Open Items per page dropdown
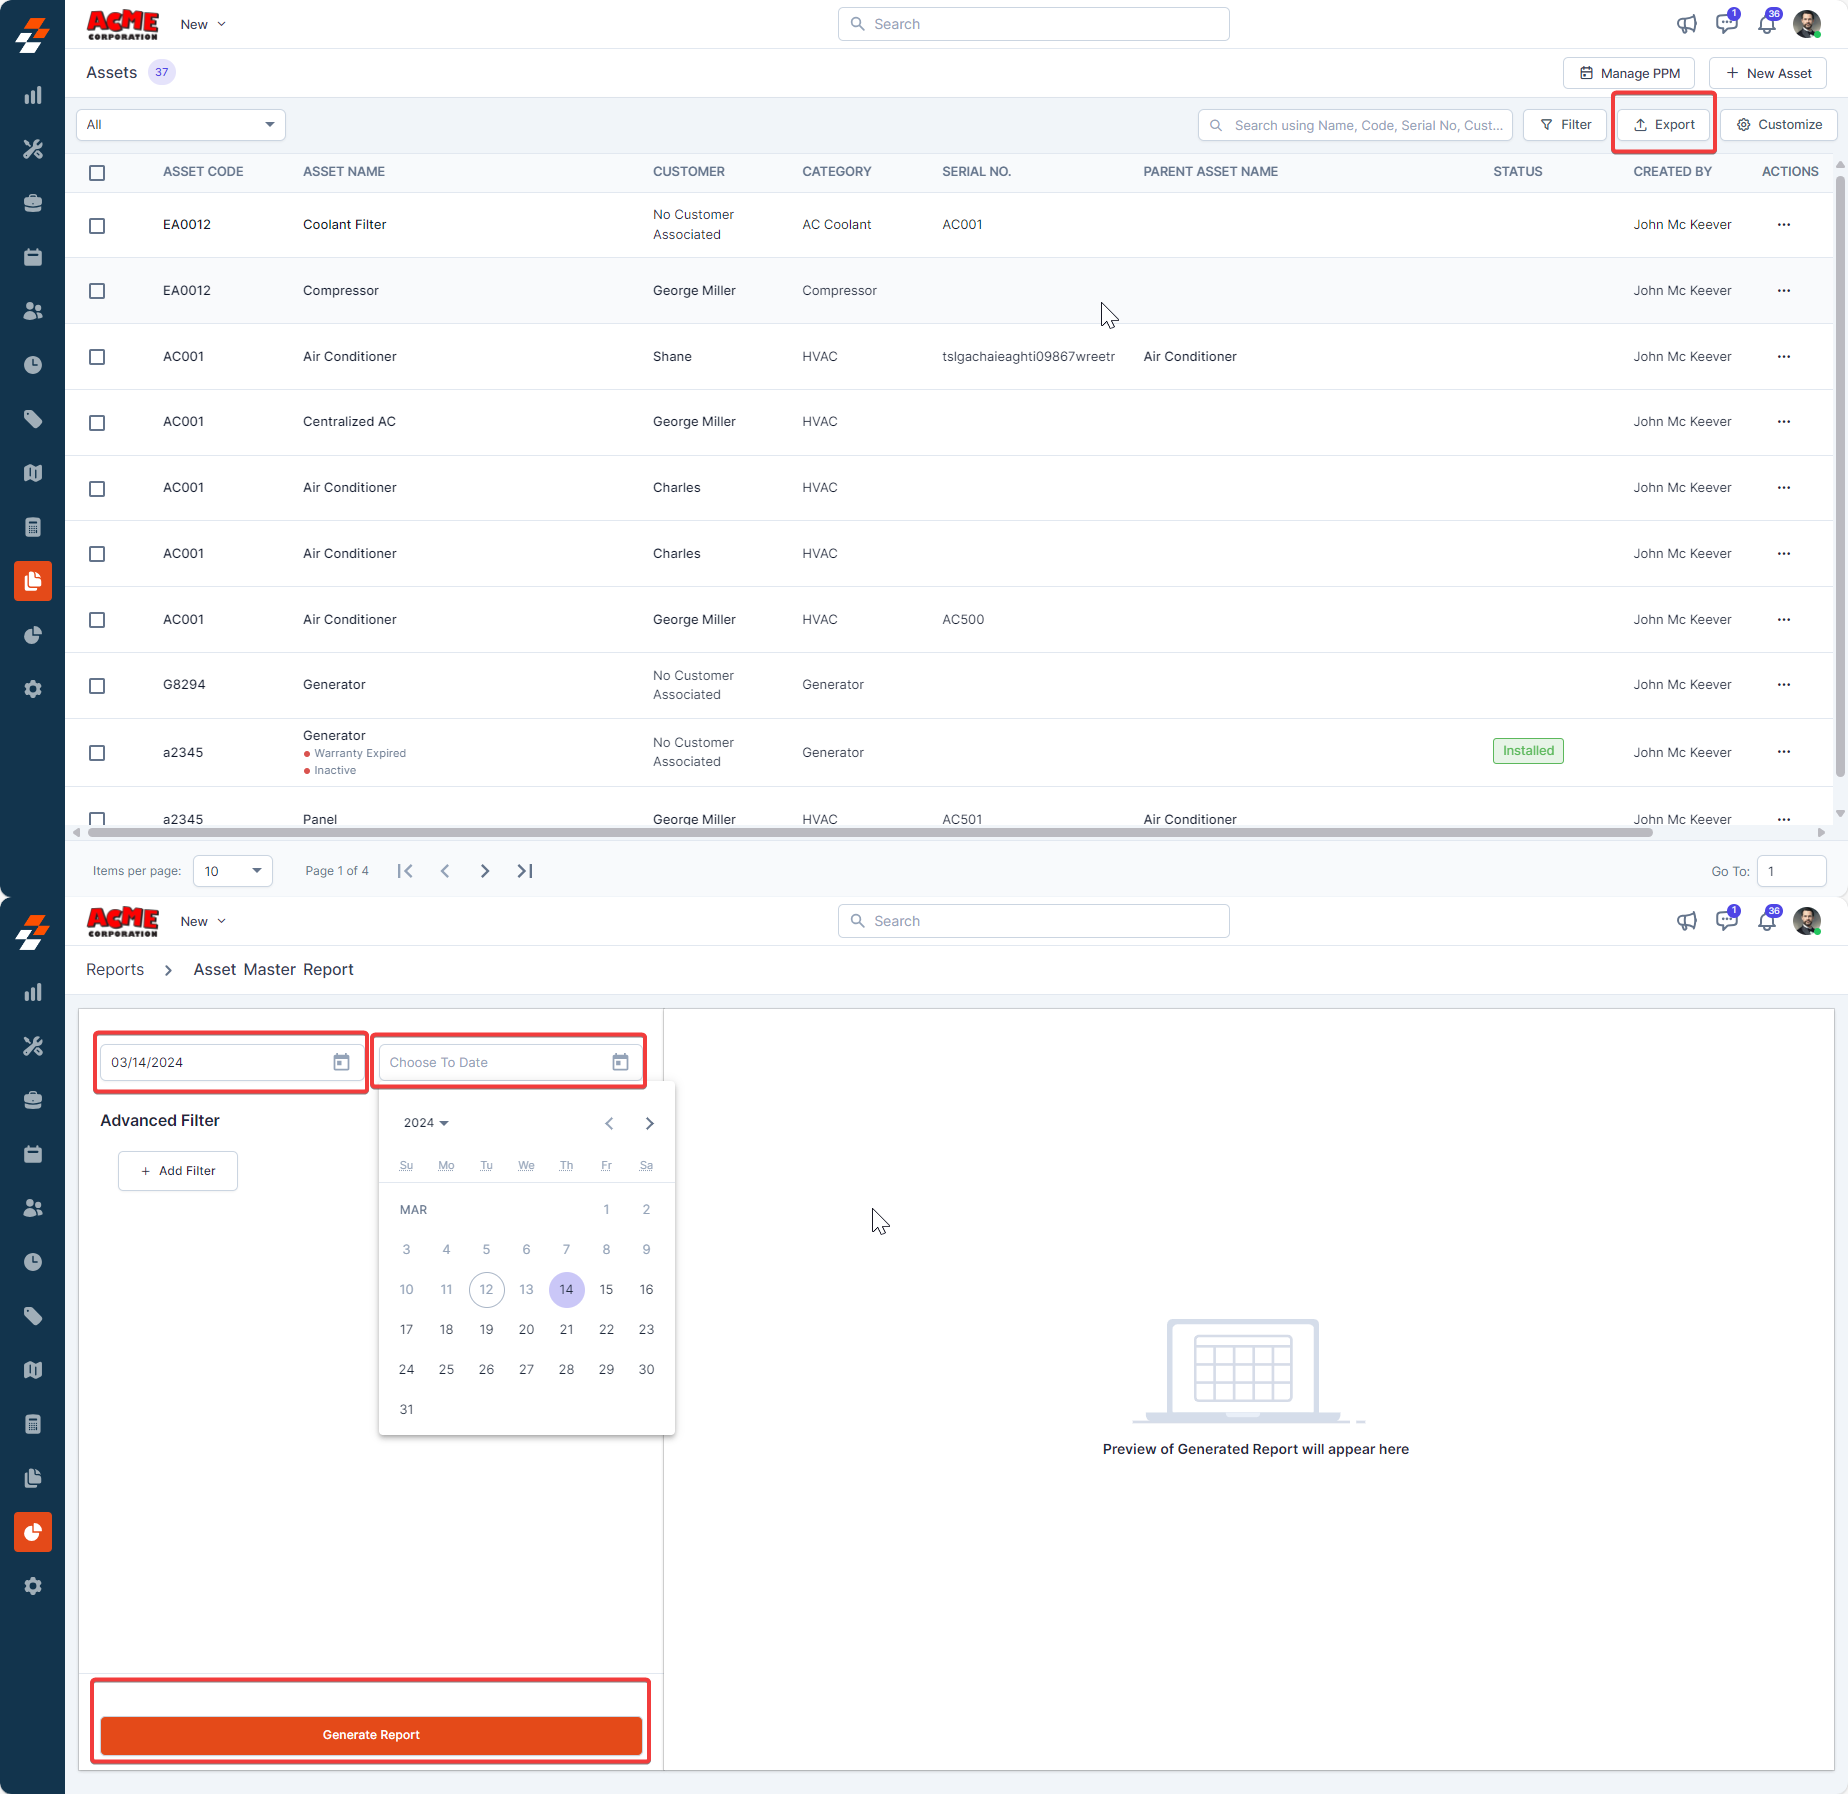1848x1794 pixels. point(232,871)
